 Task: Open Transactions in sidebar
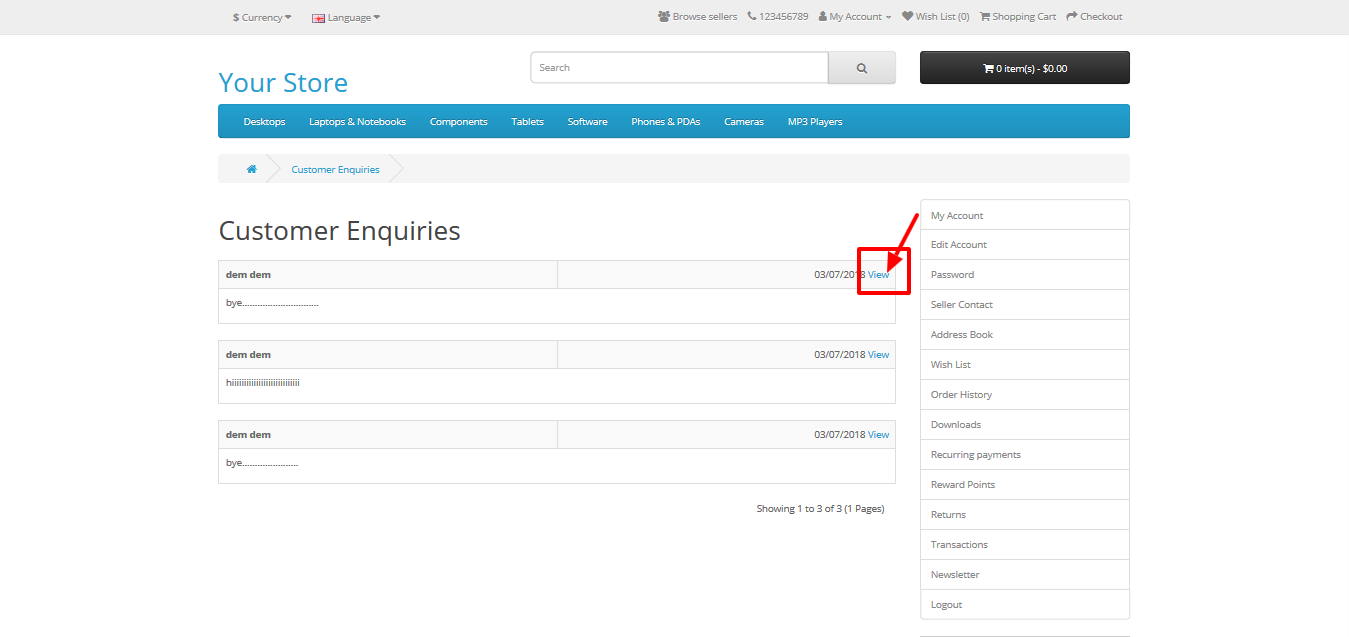tap(1025, 545)
